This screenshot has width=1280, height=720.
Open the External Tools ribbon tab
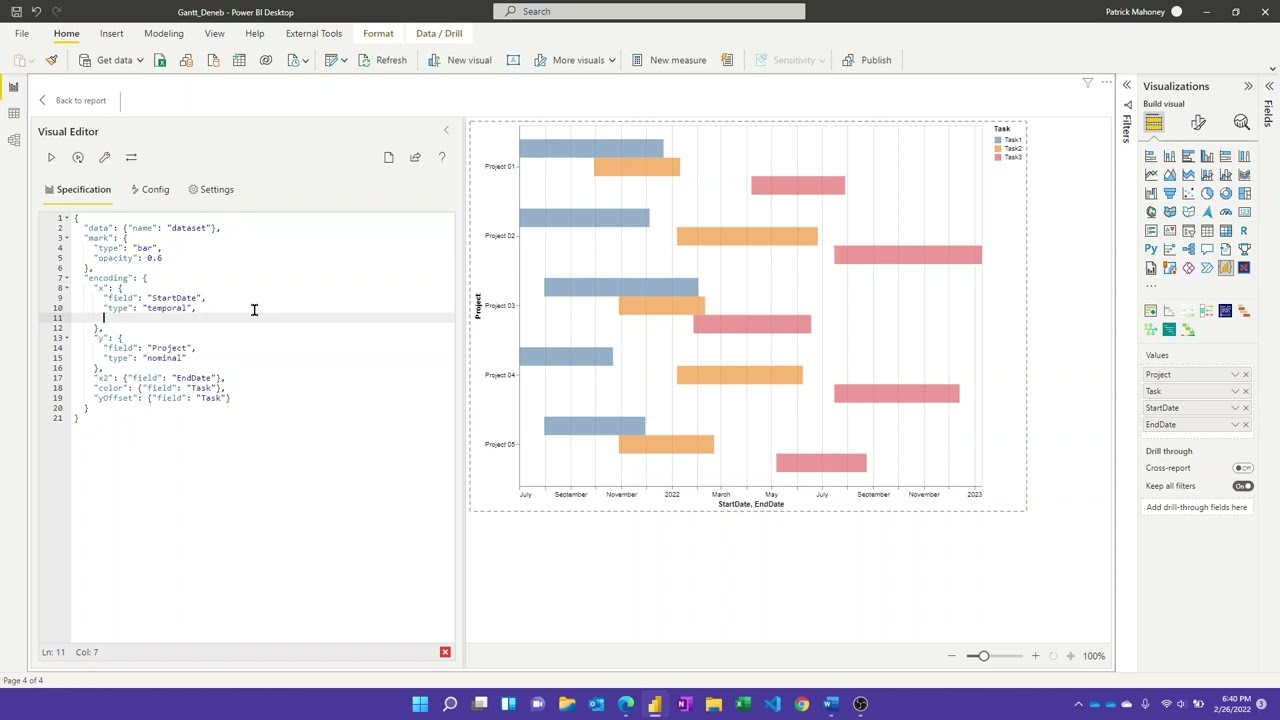click(314, 33)
